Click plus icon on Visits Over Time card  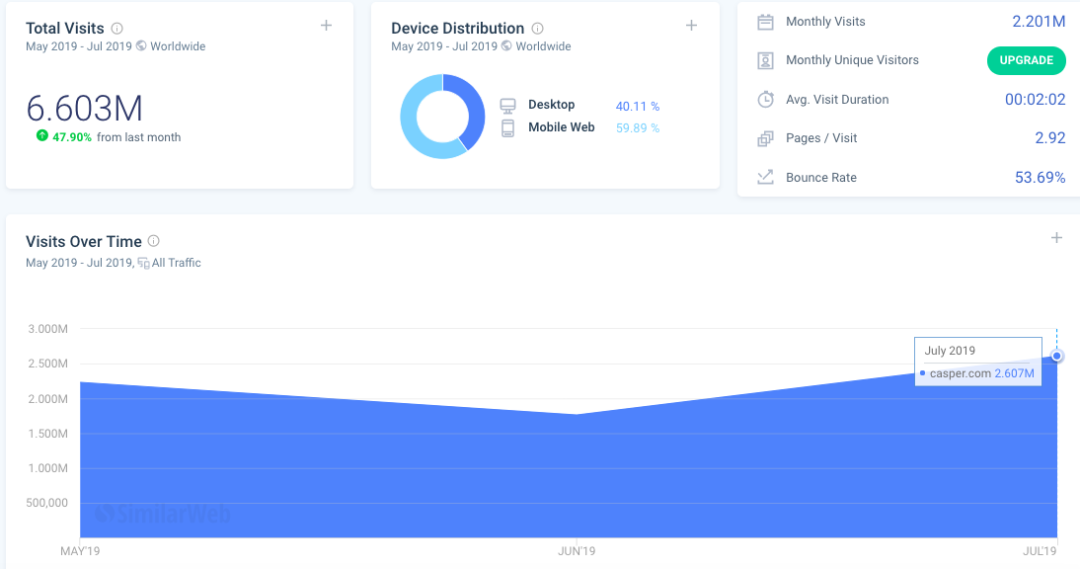(1056, 238)
